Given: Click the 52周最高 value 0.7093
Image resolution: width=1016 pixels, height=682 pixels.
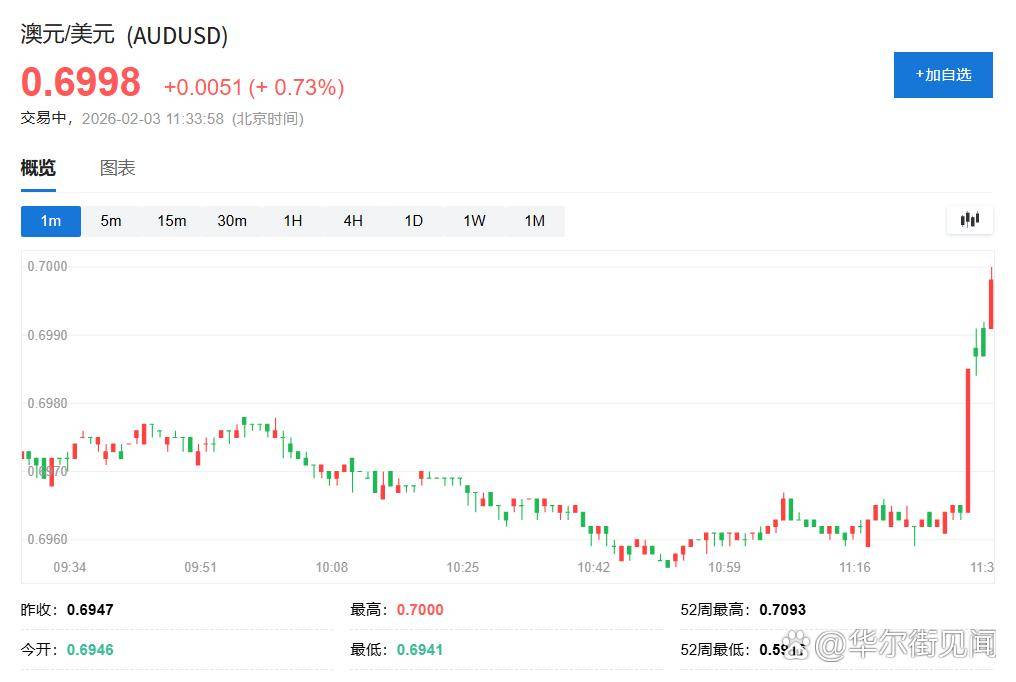Looking at the screenshot, I should [x=782, y=609].
